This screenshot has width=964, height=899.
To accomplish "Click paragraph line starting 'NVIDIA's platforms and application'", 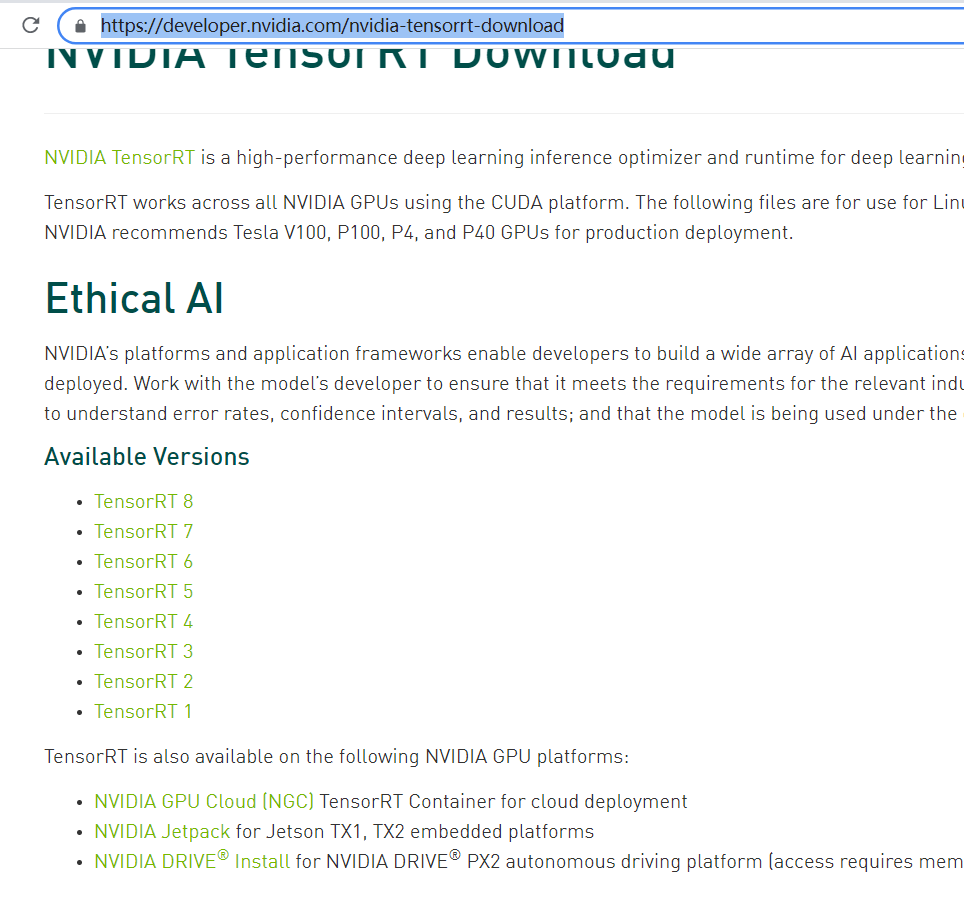I will click(504, 354).
